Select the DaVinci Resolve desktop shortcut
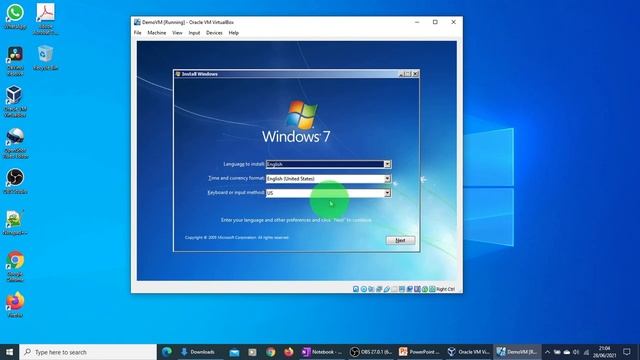Viewport: 640px width, 360px height. pos(15,61)
